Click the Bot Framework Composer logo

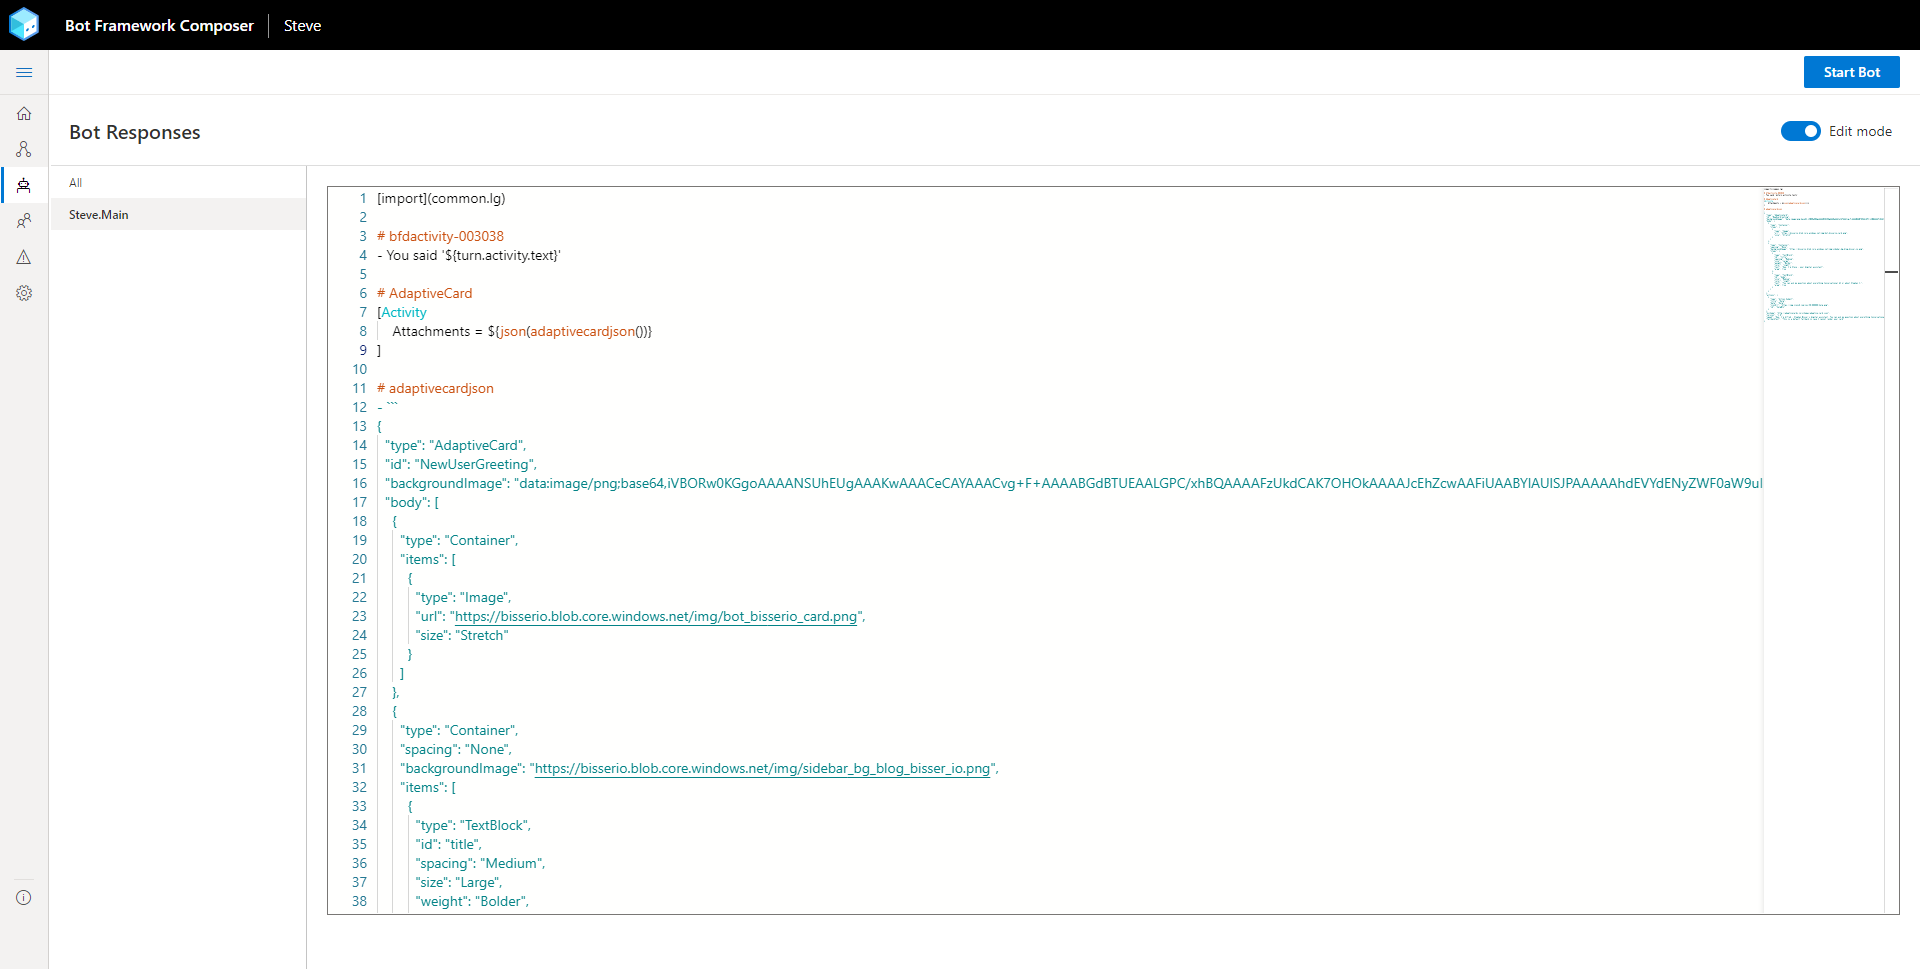coord(24,24)
